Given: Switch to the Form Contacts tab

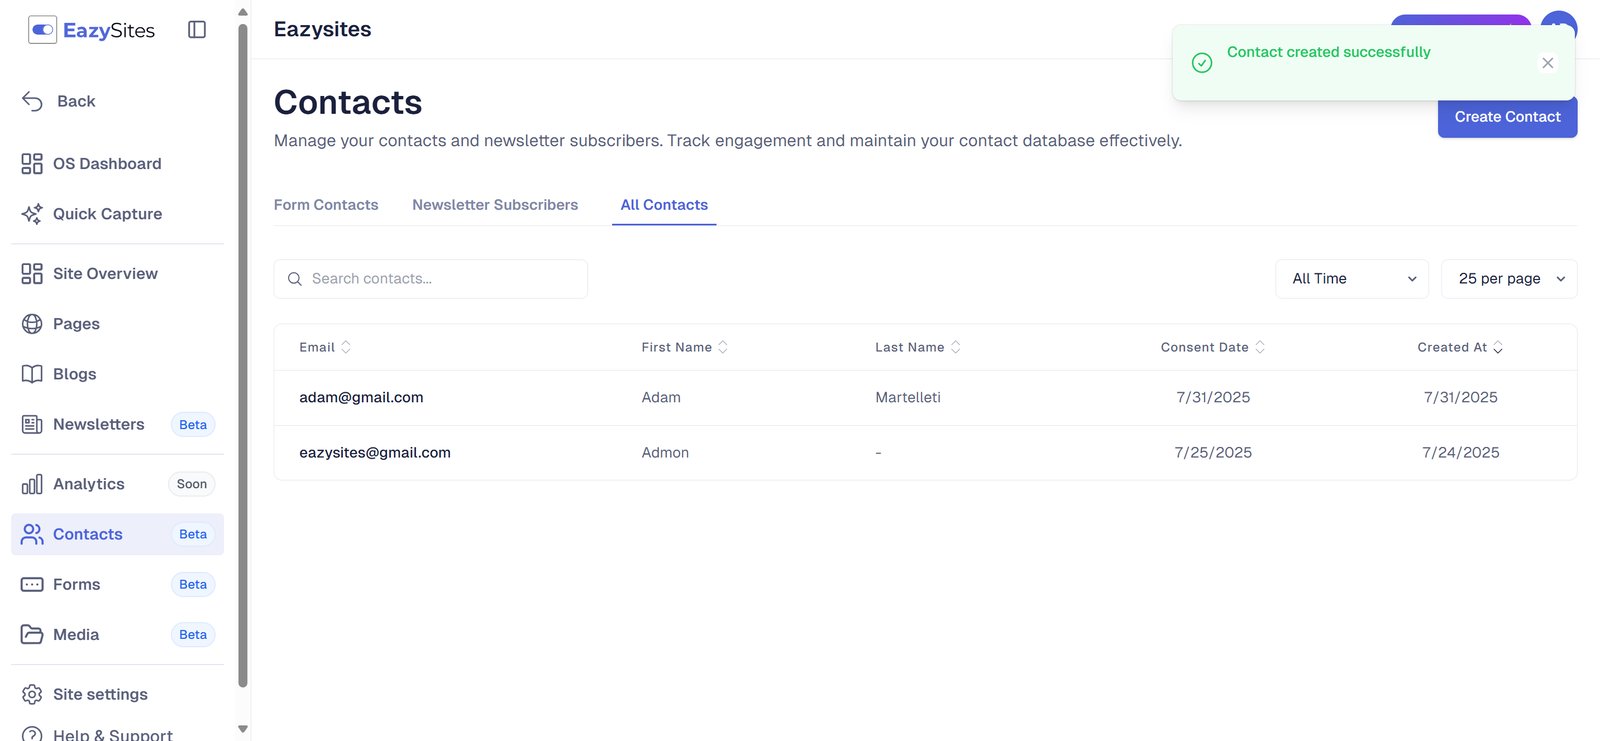Looking at the screenshot, I should click(326, 205).
